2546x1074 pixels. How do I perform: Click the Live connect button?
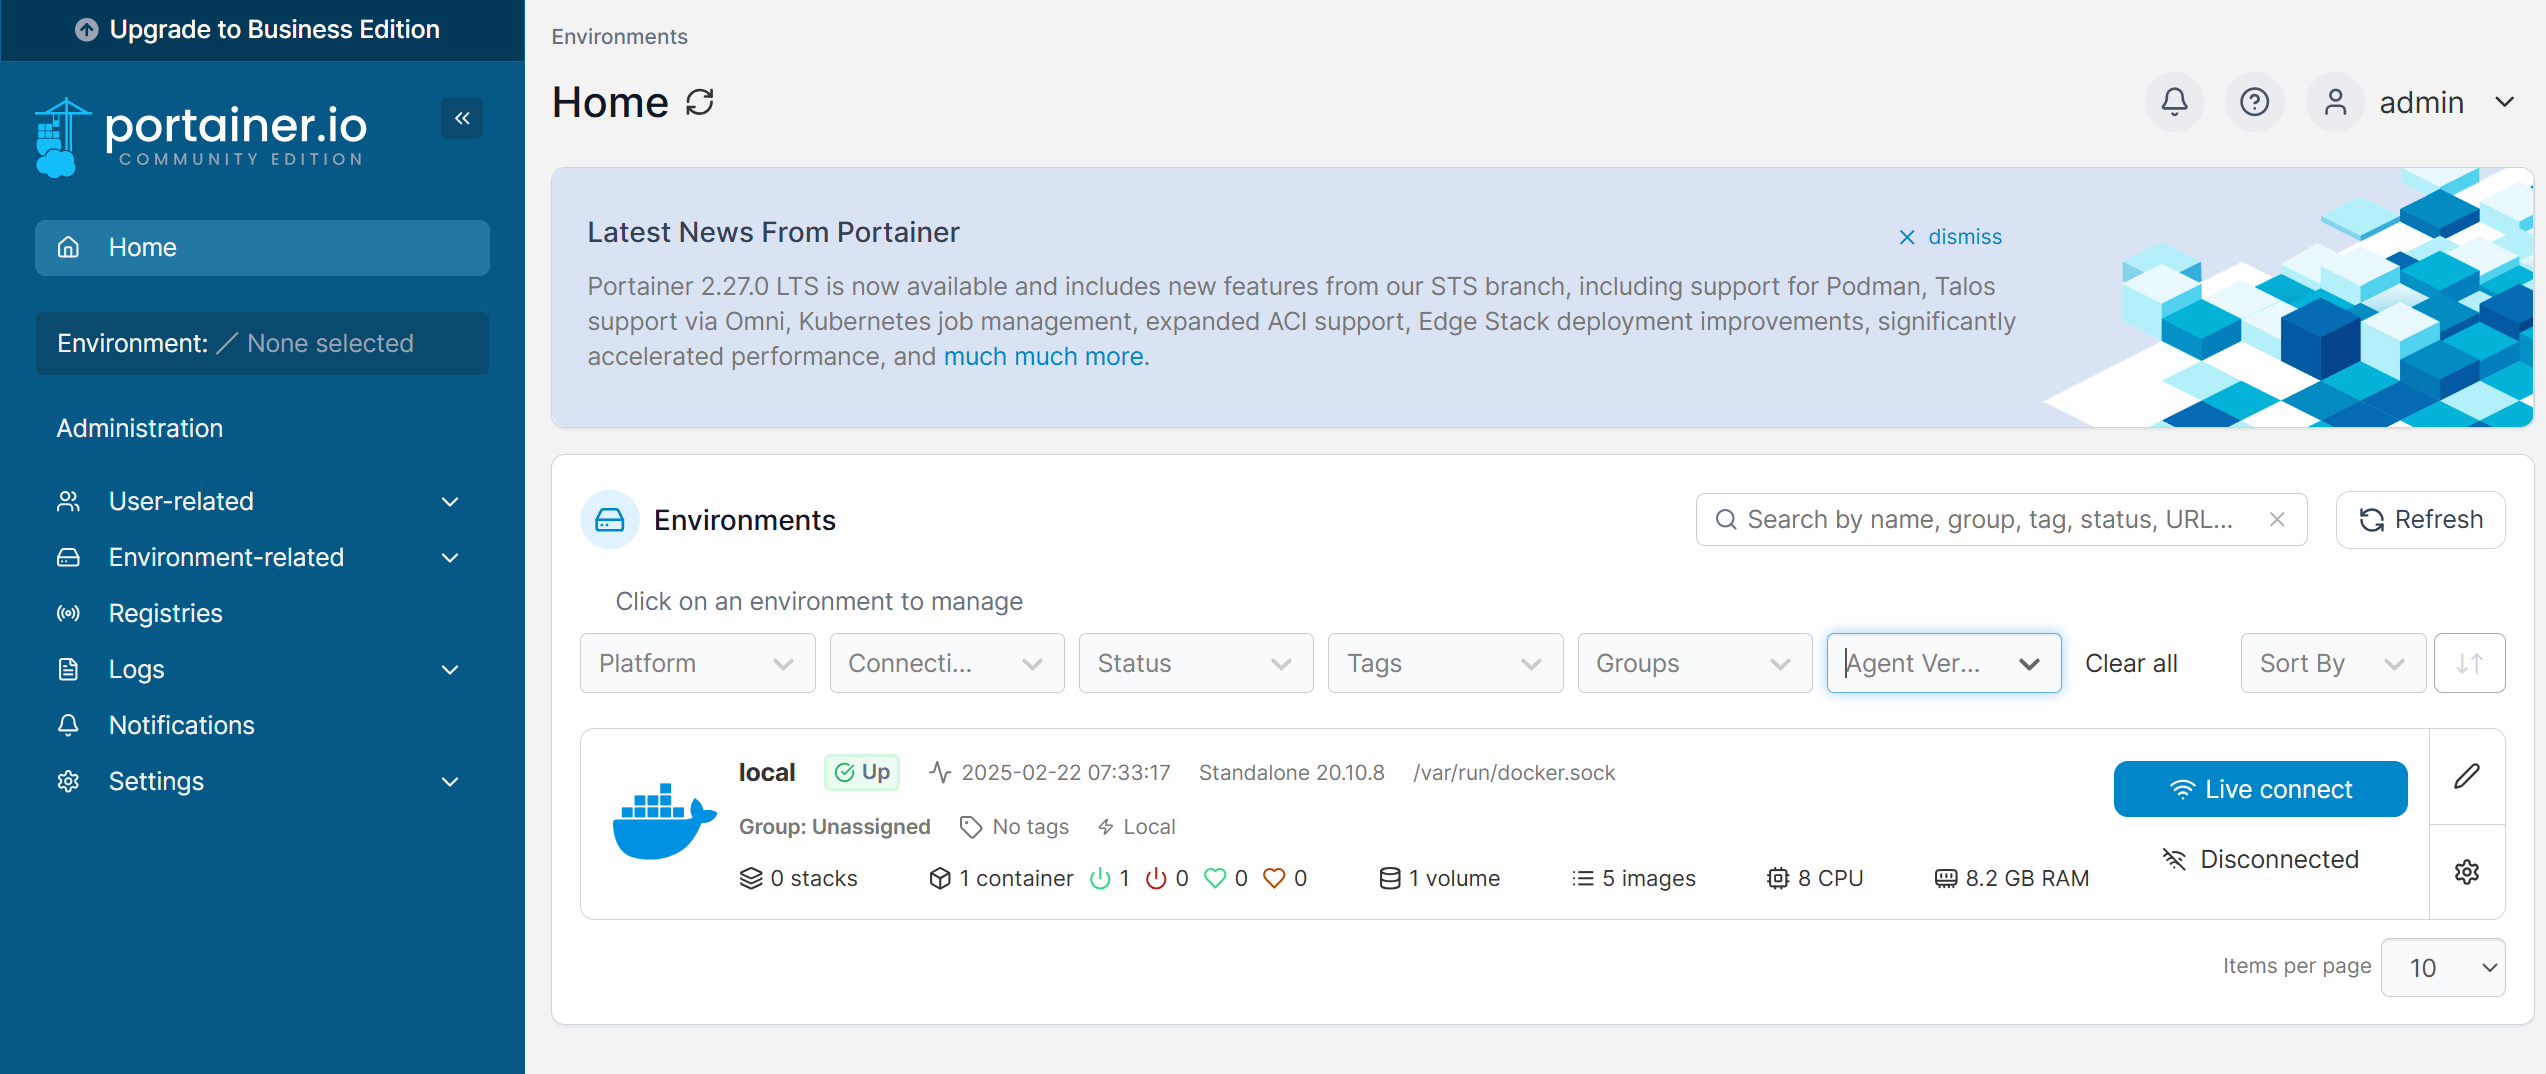point(2260,789)
